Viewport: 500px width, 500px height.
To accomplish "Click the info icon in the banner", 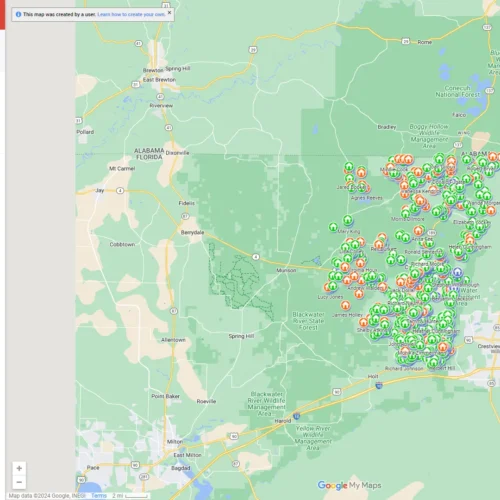I will tap(18, 14).
